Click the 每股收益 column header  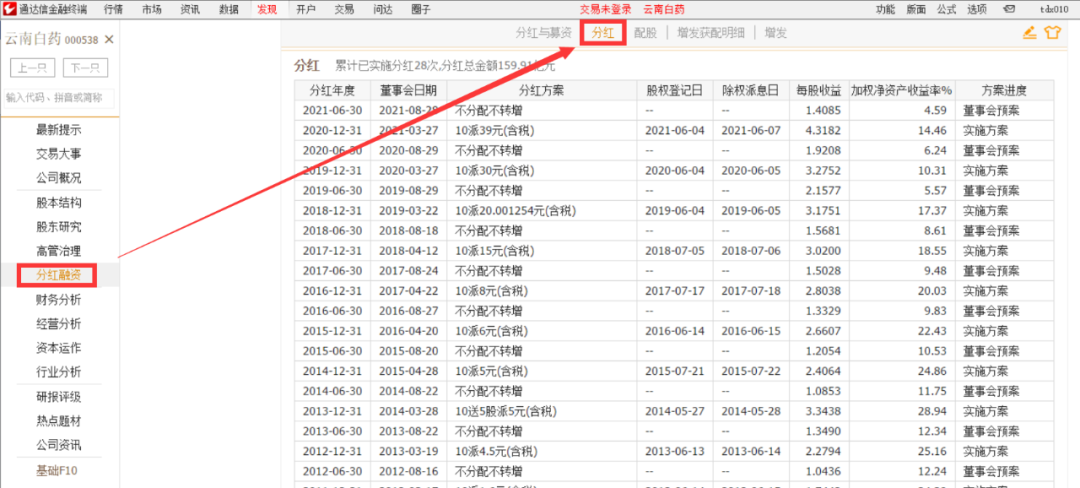(819, 90)
